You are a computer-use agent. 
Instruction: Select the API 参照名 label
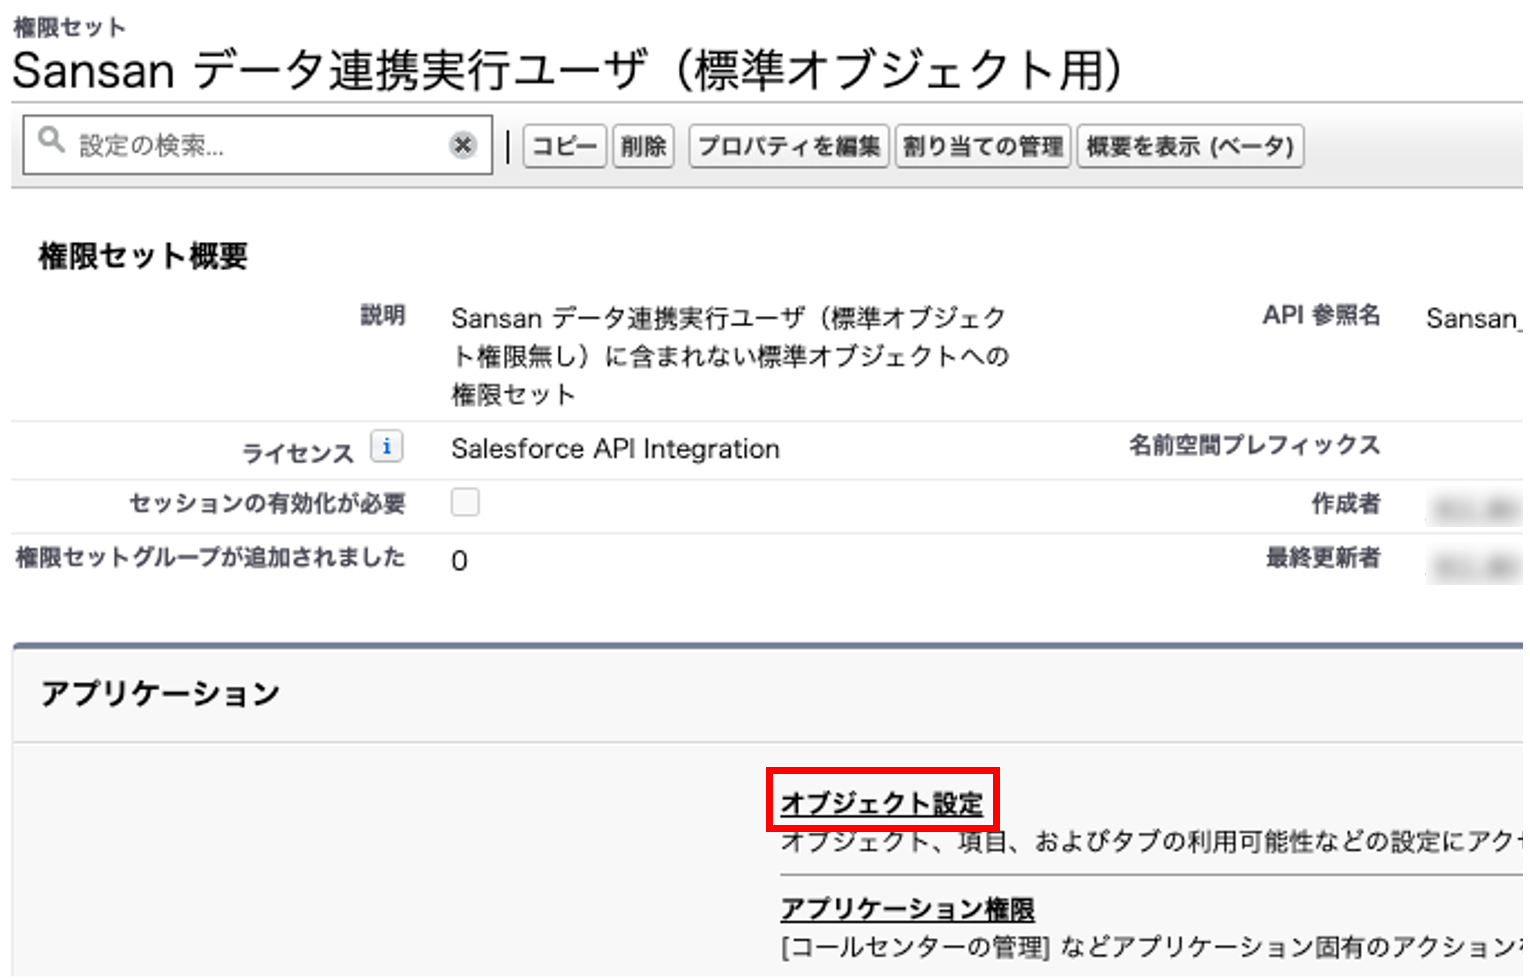click(x=1321, y=315)
